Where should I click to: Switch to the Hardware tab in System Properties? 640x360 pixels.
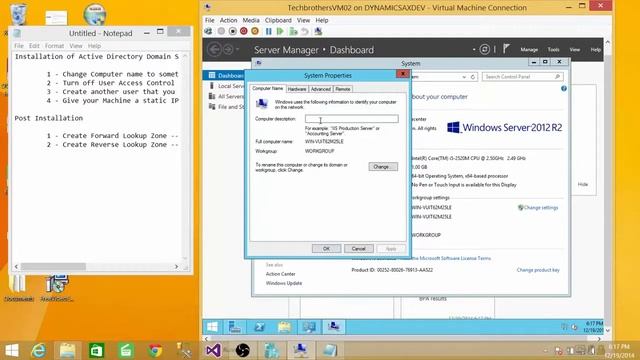pyautogui.click(x=297, y=89)
